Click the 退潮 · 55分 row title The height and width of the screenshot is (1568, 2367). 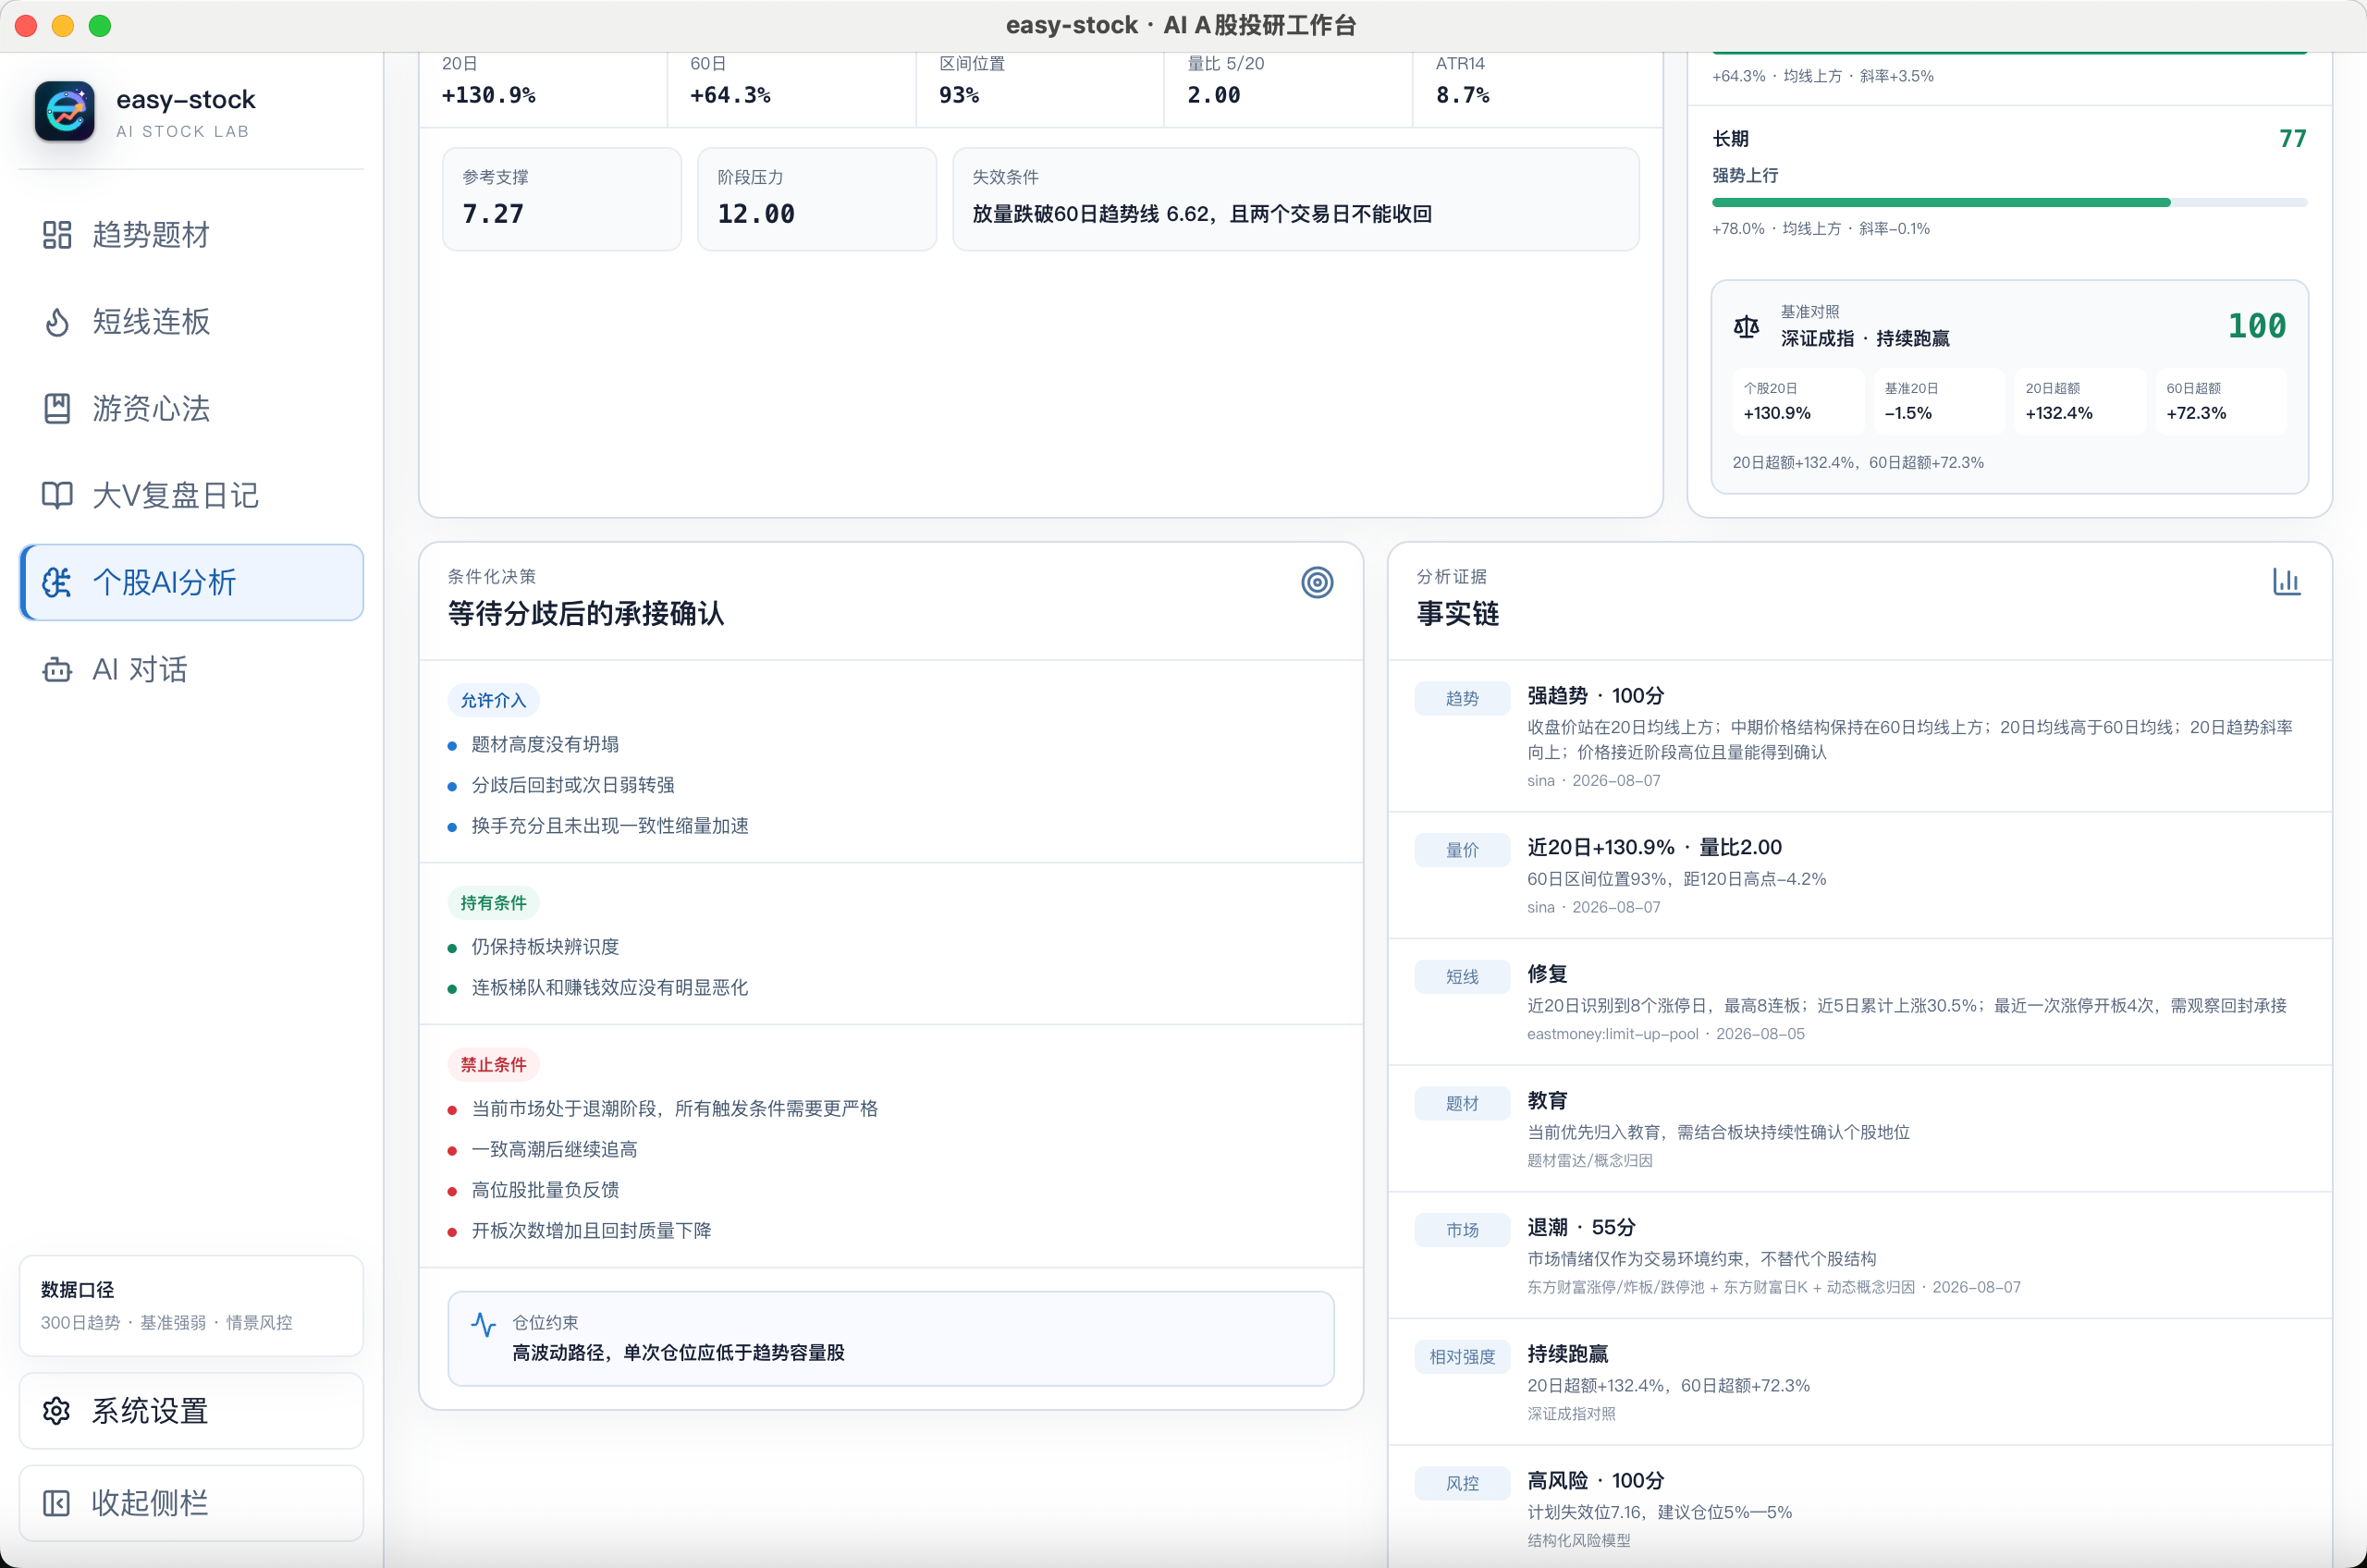pos(1581,1227)
